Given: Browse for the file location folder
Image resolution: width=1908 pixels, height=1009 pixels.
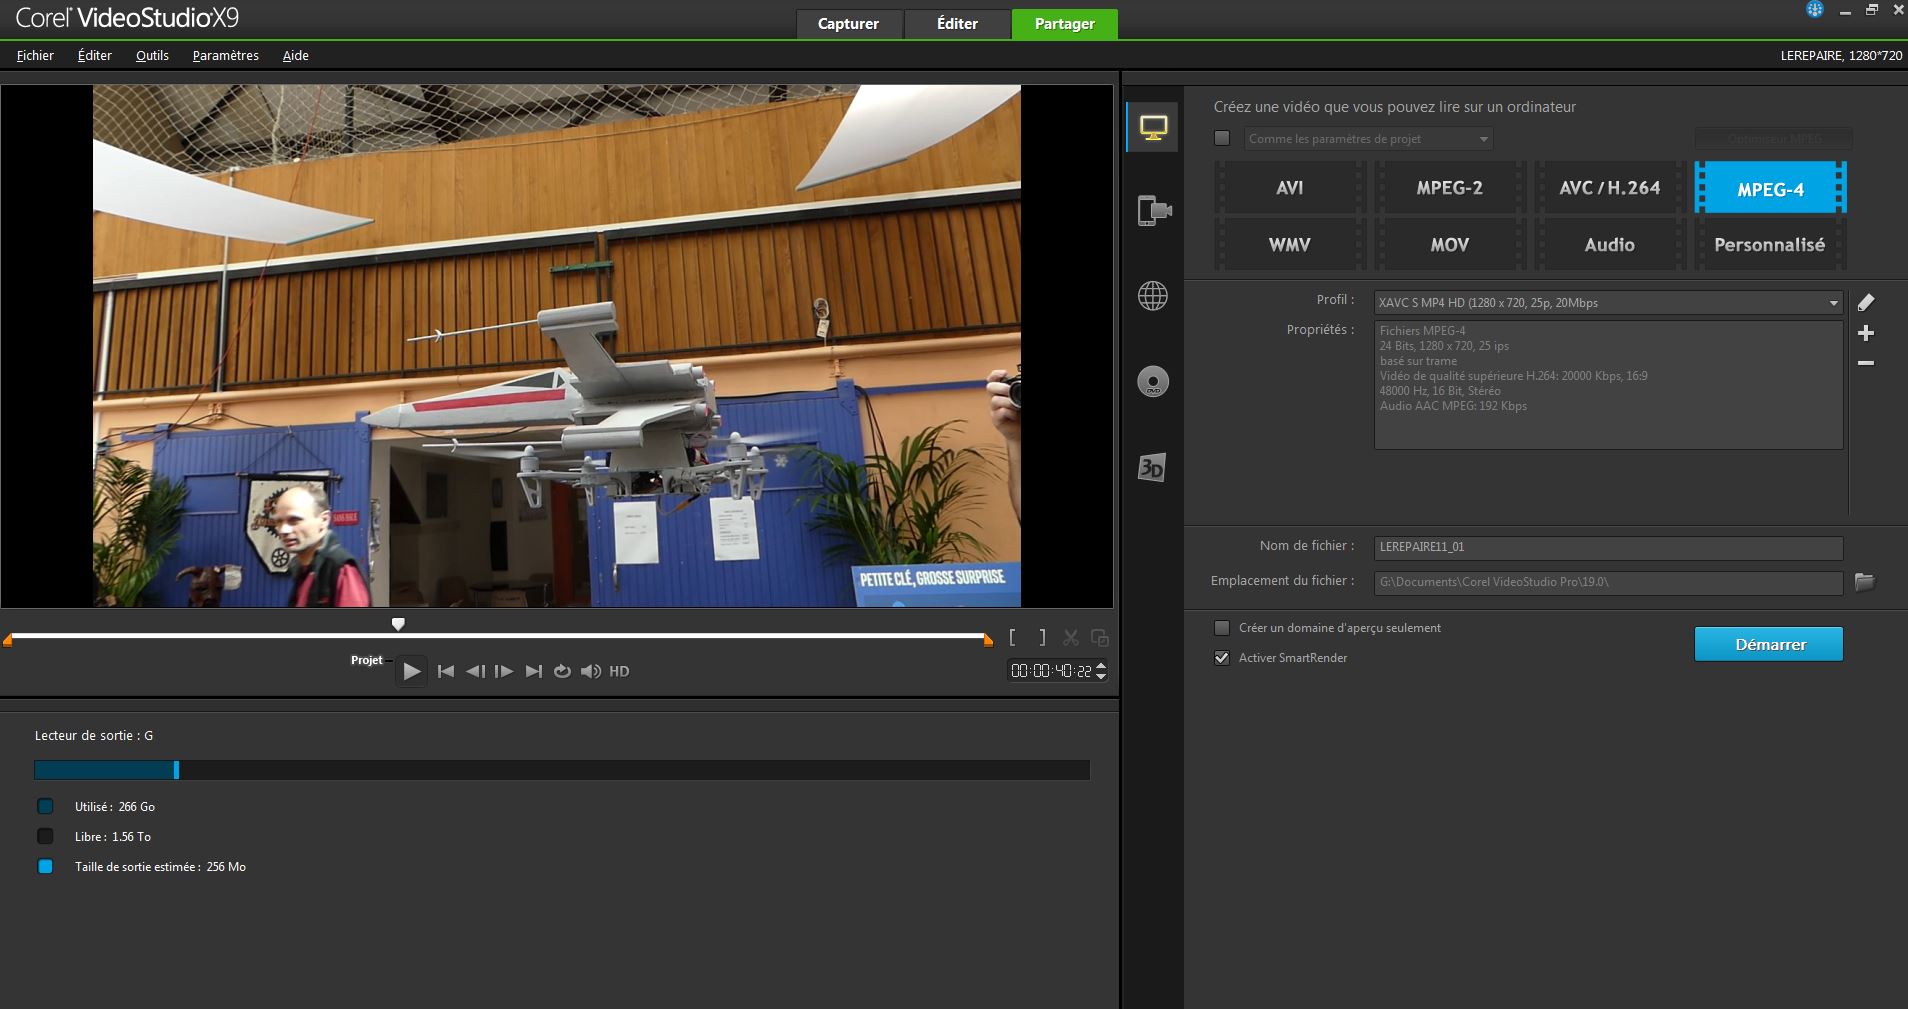Looking at the screenshot, I should [x=1865, y=582].
